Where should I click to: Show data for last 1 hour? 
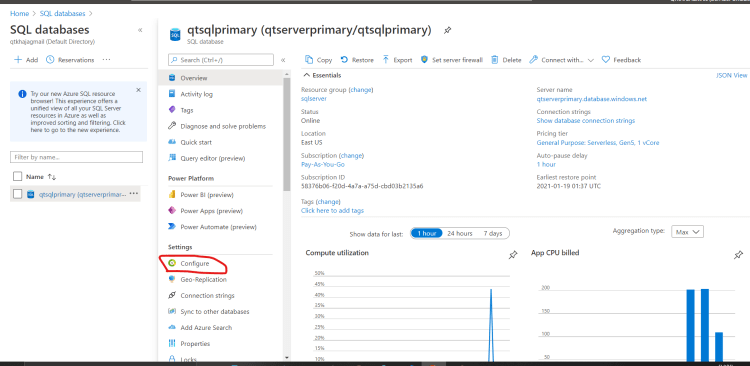[427, 233]
